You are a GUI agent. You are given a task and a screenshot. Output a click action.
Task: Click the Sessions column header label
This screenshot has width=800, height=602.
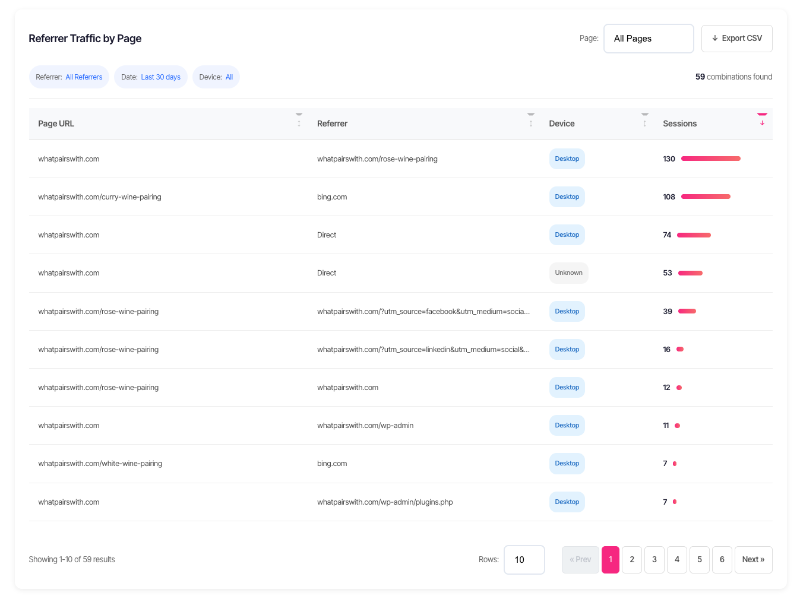click(x=680, y=124)
